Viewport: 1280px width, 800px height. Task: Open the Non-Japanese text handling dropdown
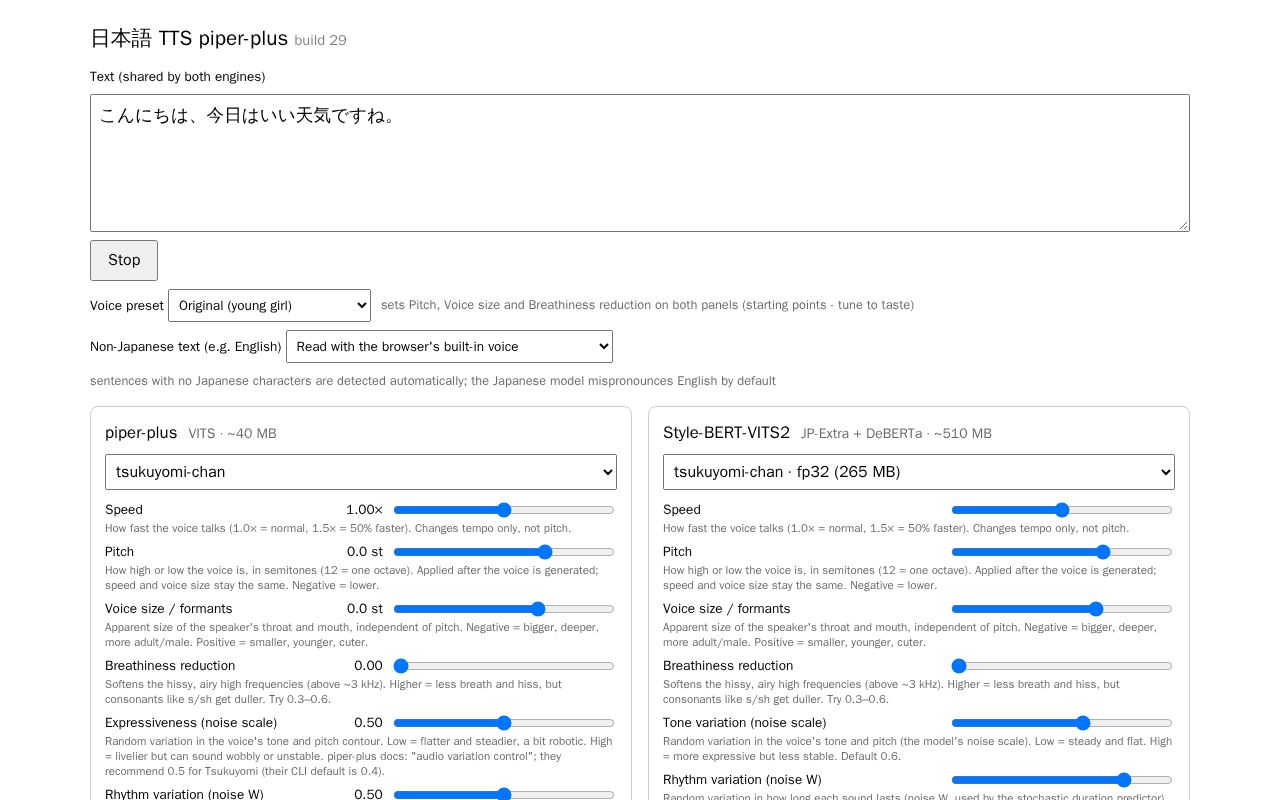(x=449, y=346)
